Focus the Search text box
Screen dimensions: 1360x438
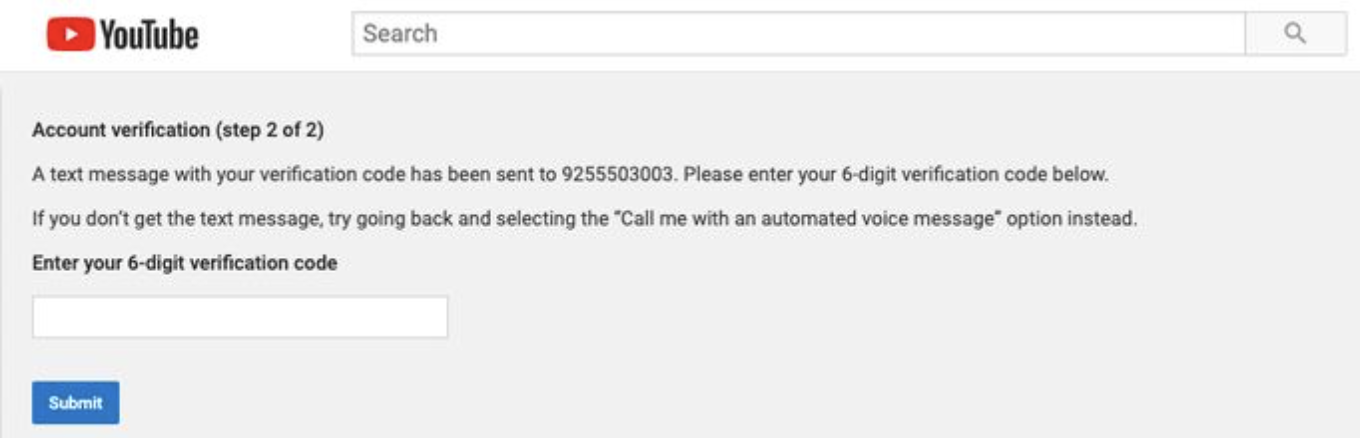click(x=800, y=34)
